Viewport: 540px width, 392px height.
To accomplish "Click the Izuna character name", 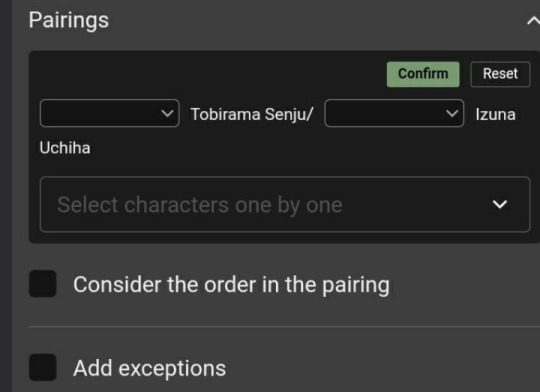I will click(496, 114).
